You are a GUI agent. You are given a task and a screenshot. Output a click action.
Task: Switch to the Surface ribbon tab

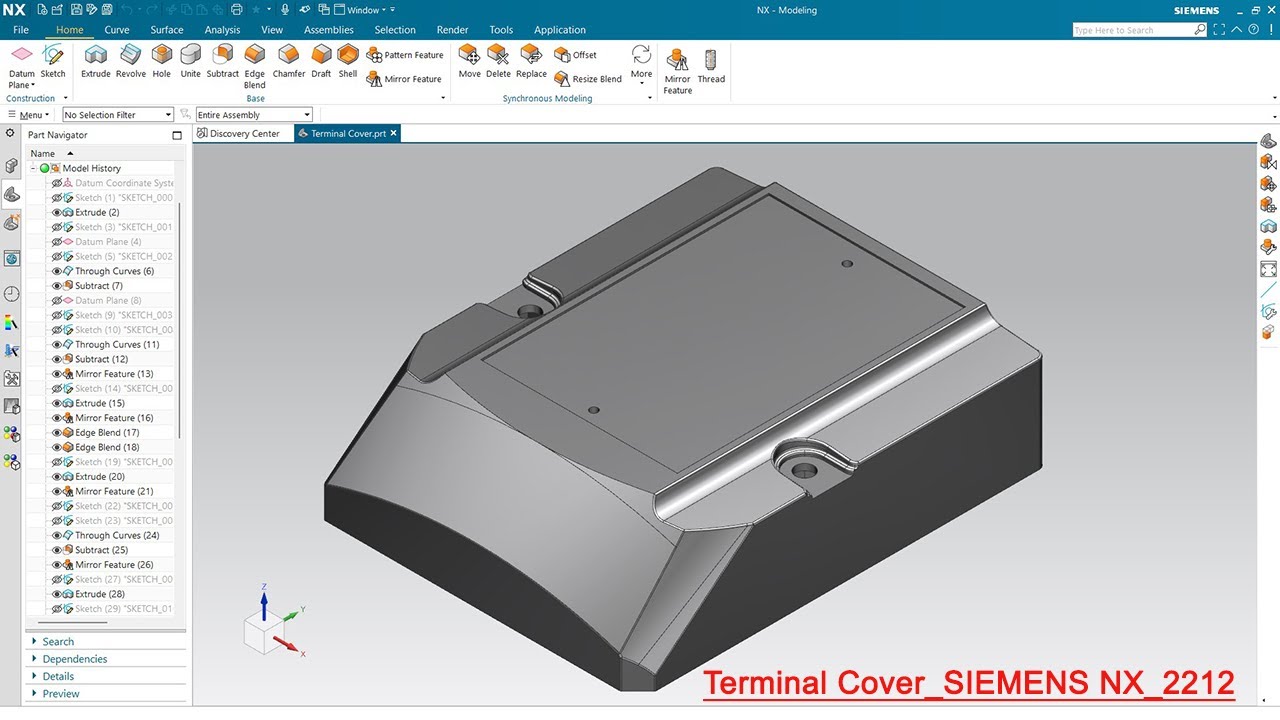(167, 30)
